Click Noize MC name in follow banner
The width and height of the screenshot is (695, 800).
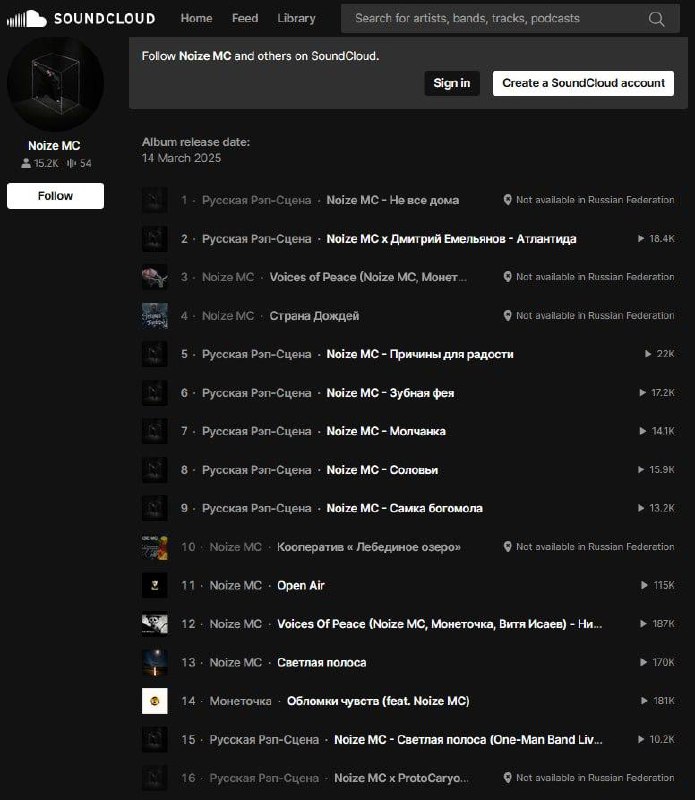tap(205, 56)
